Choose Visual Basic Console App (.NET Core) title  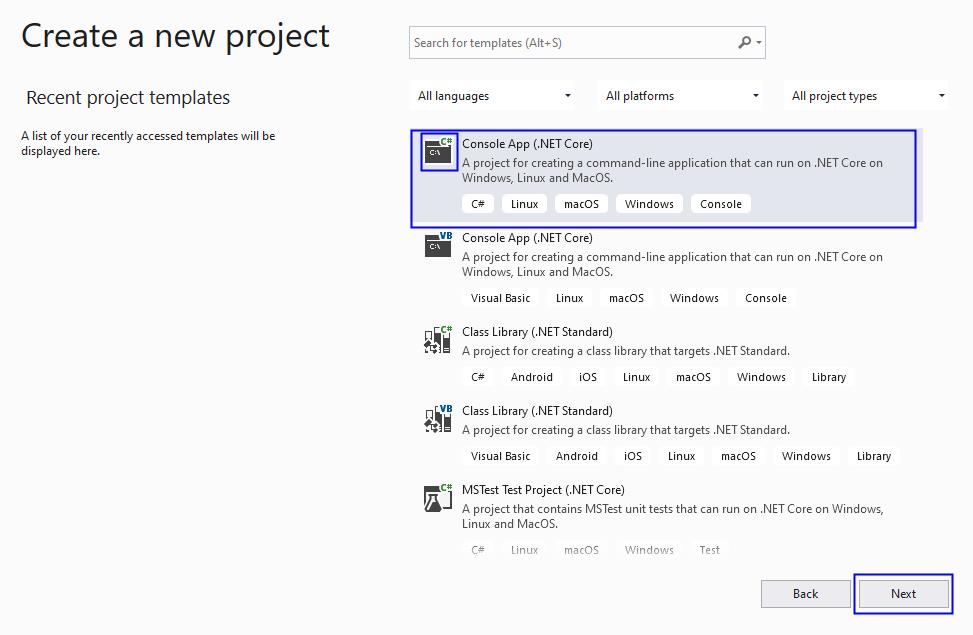pos(527,238)
